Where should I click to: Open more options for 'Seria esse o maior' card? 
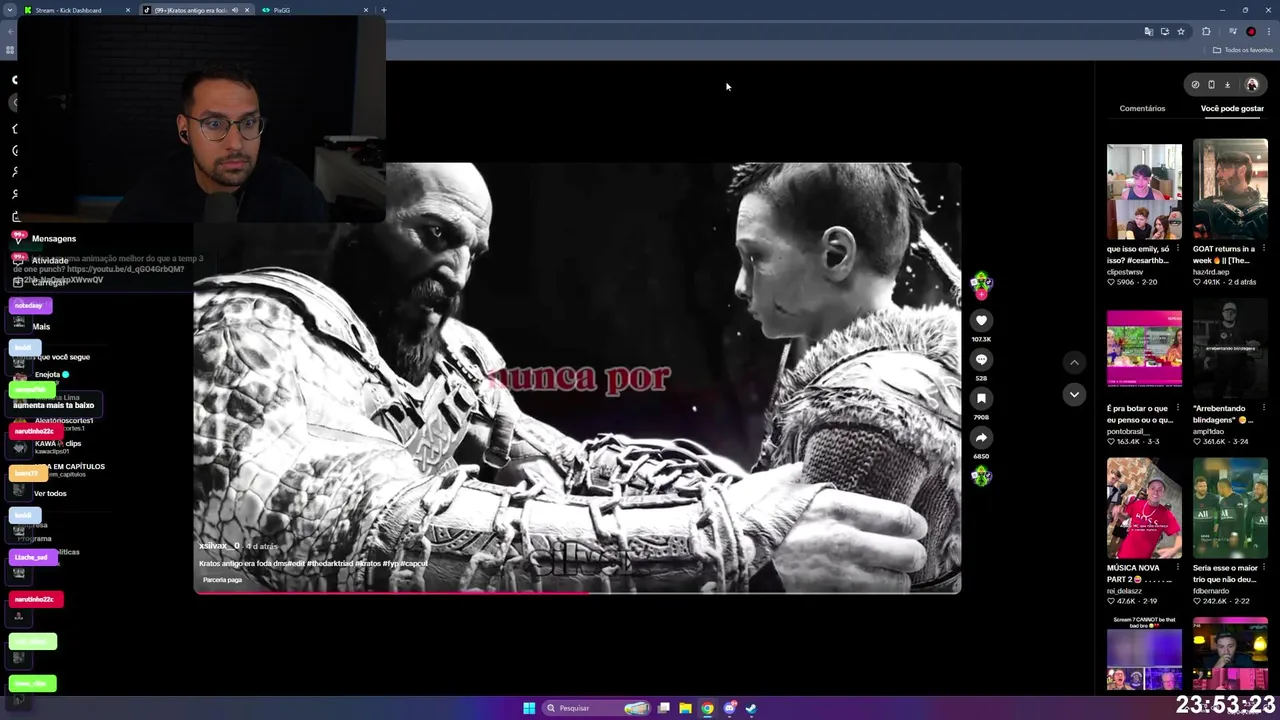coord(1263,568)
